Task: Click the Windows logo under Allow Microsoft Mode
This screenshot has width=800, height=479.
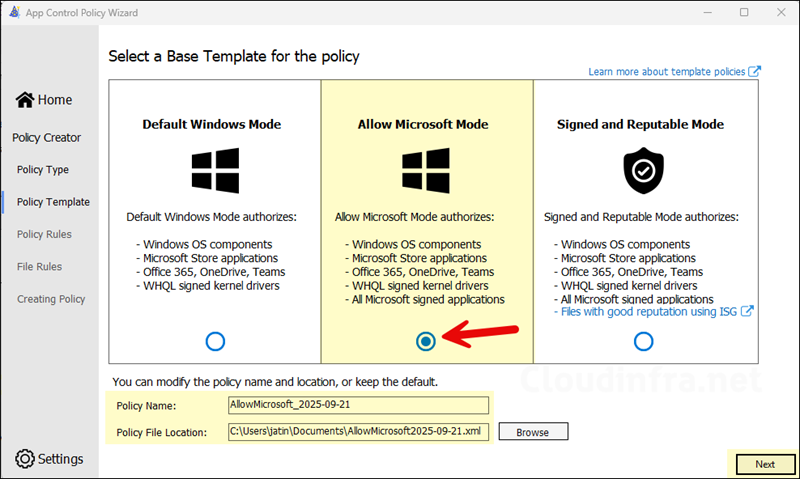Action: (426, 171)
